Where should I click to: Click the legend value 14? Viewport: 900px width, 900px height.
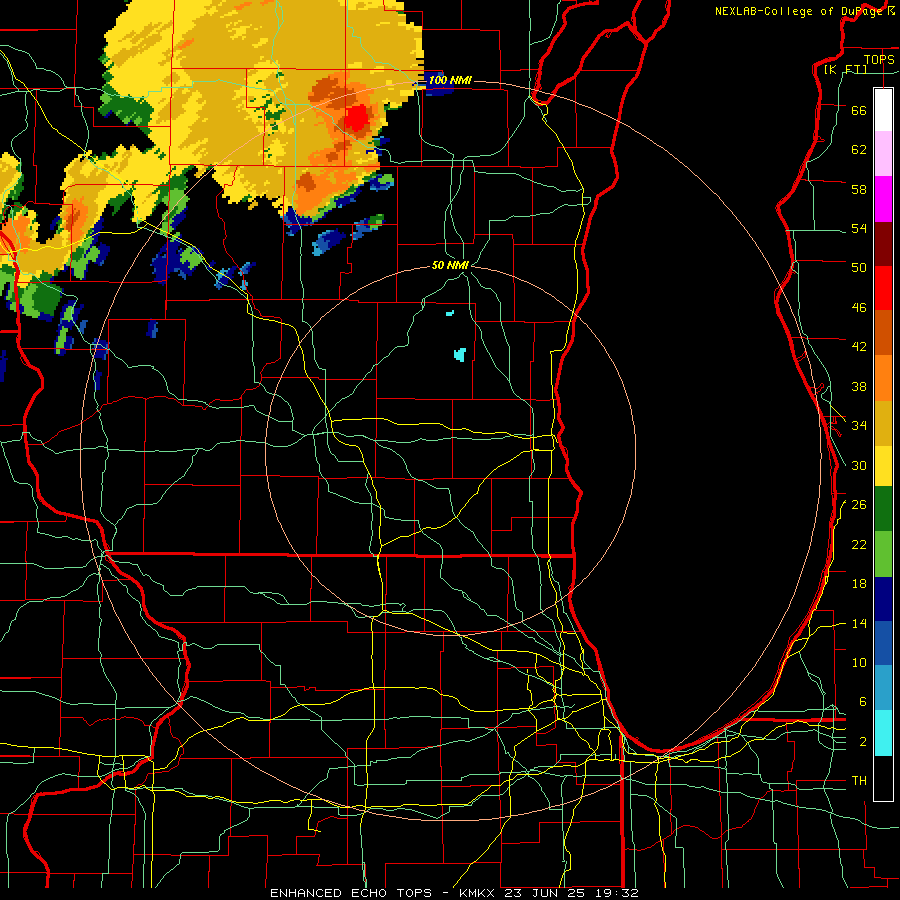pos(859,623)
